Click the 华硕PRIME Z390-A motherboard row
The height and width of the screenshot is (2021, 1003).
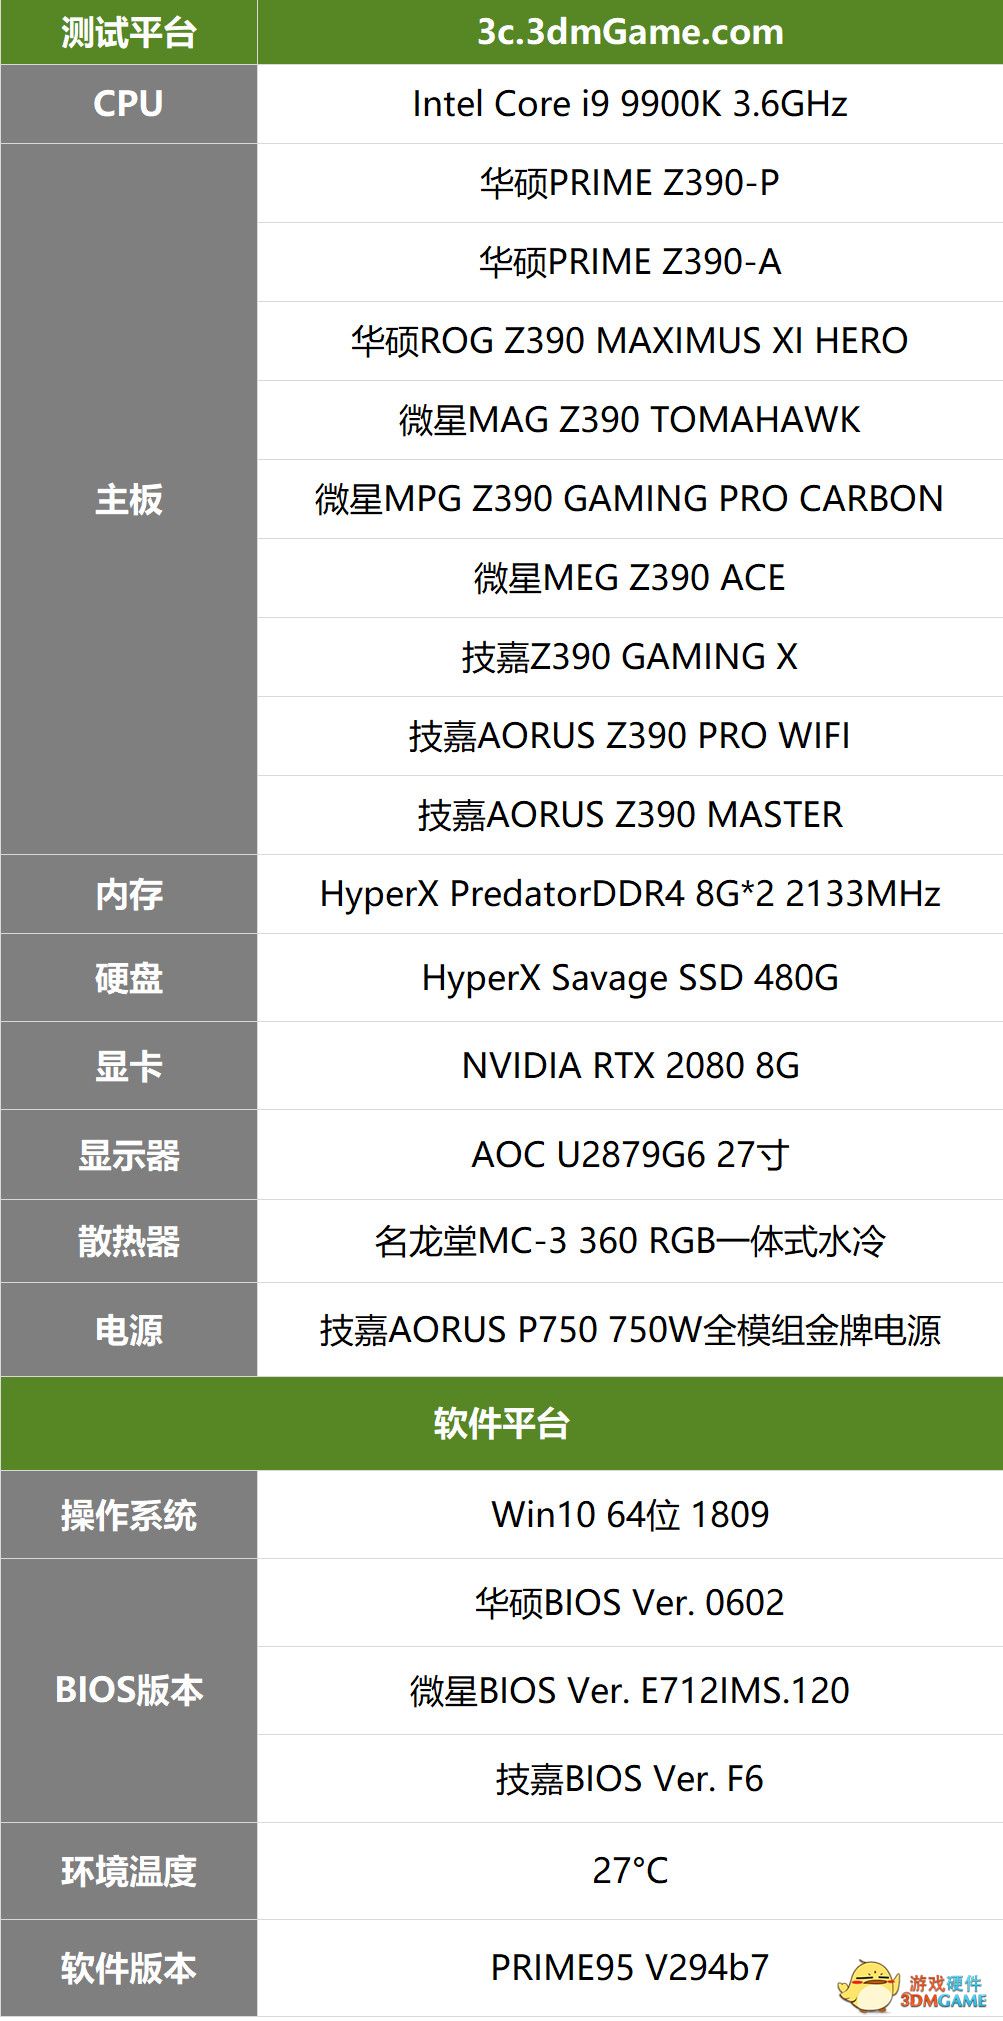pyautogui.click(x=630, y=262)
